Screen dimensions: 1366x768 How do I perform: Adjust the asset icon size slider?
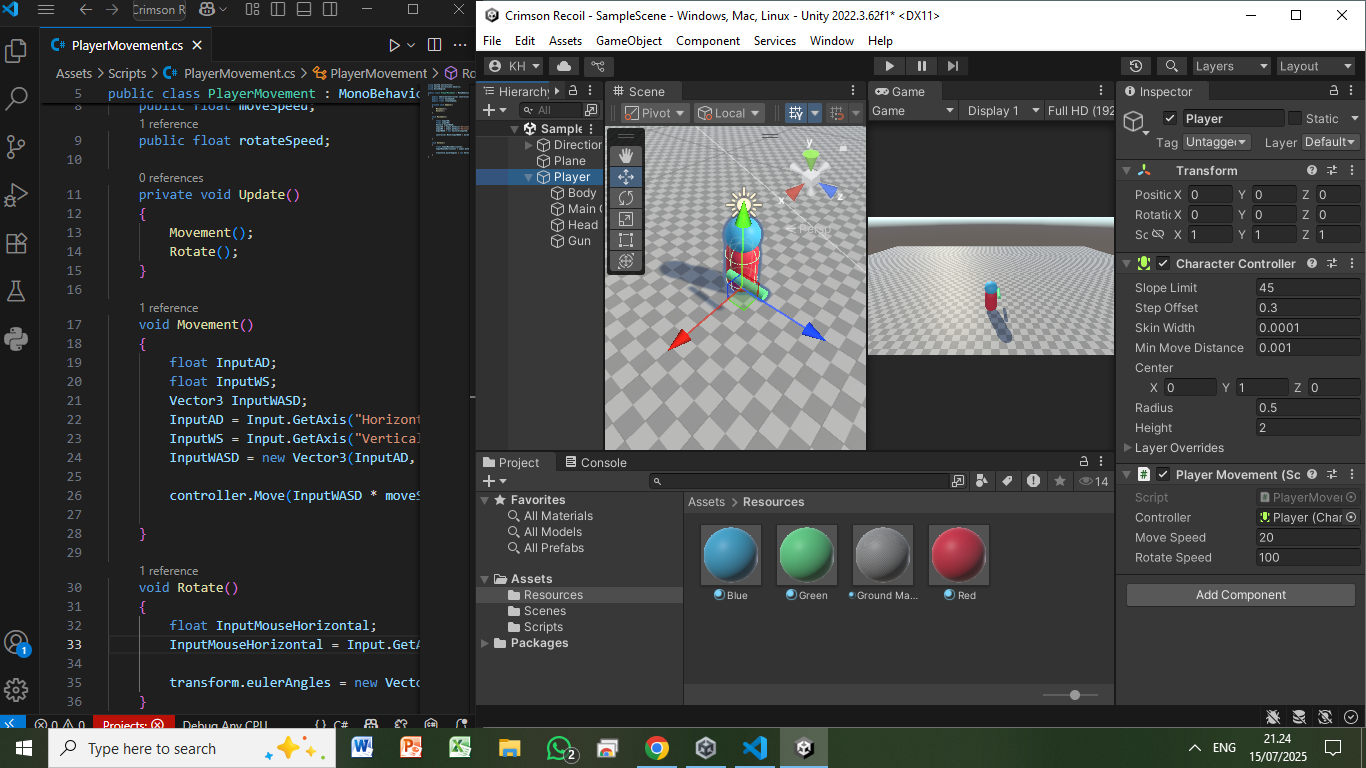pos(1075,695)
